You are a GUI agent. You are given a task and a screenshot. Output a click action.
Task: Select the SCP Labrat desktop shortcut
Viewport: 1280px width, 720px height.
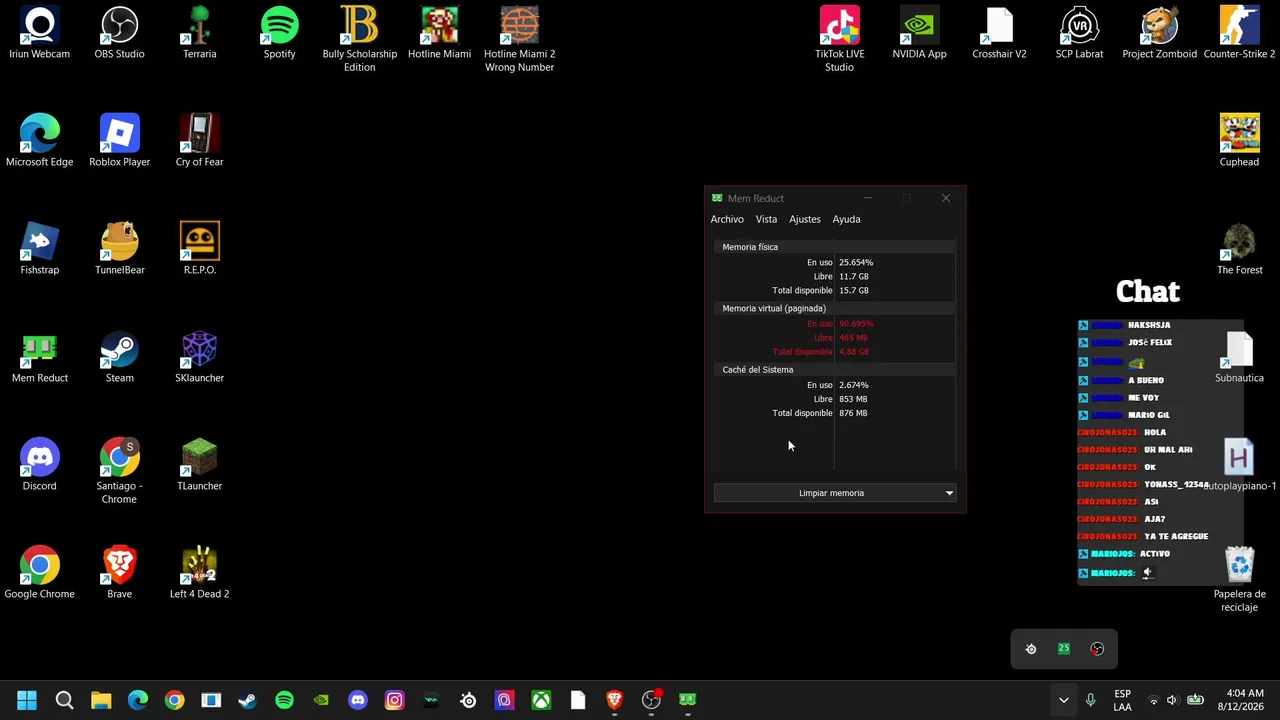(1080, 33)
